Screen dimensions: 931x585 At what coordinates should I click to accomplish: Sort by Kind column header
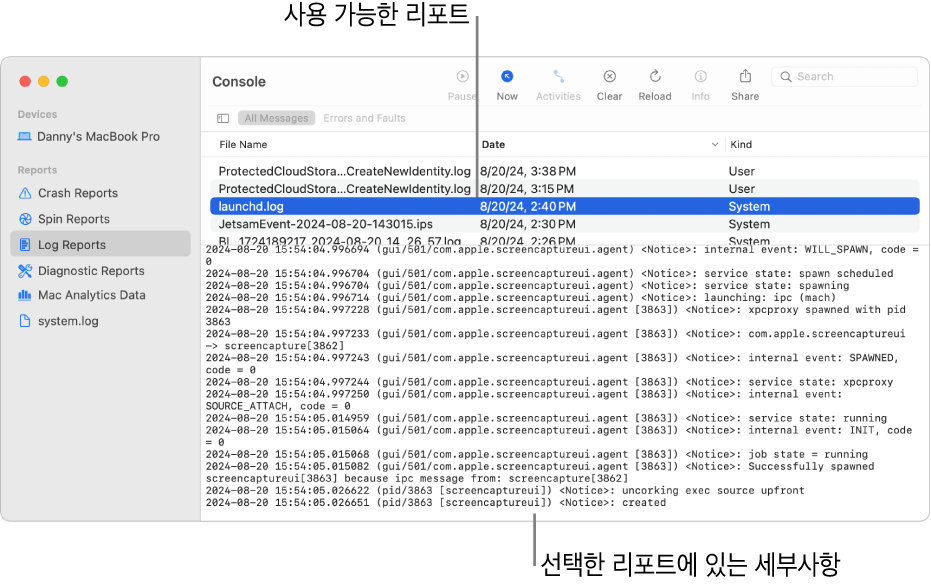click(x=741, y=144)
